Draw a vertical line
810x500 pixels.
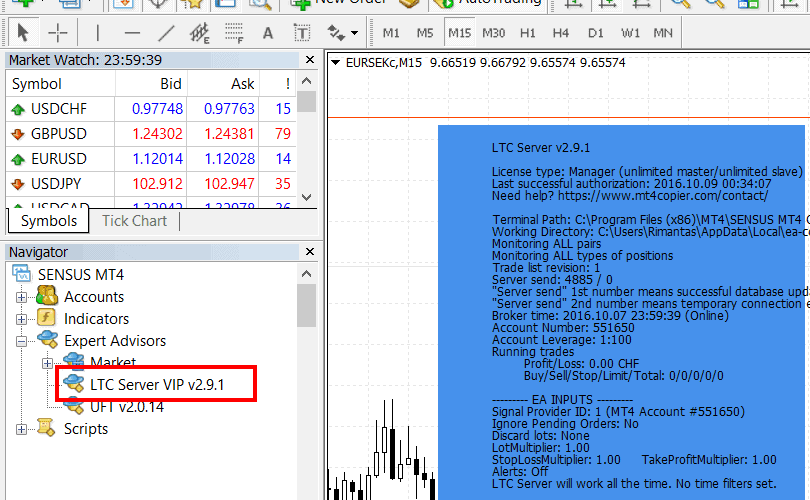(97, 33)
